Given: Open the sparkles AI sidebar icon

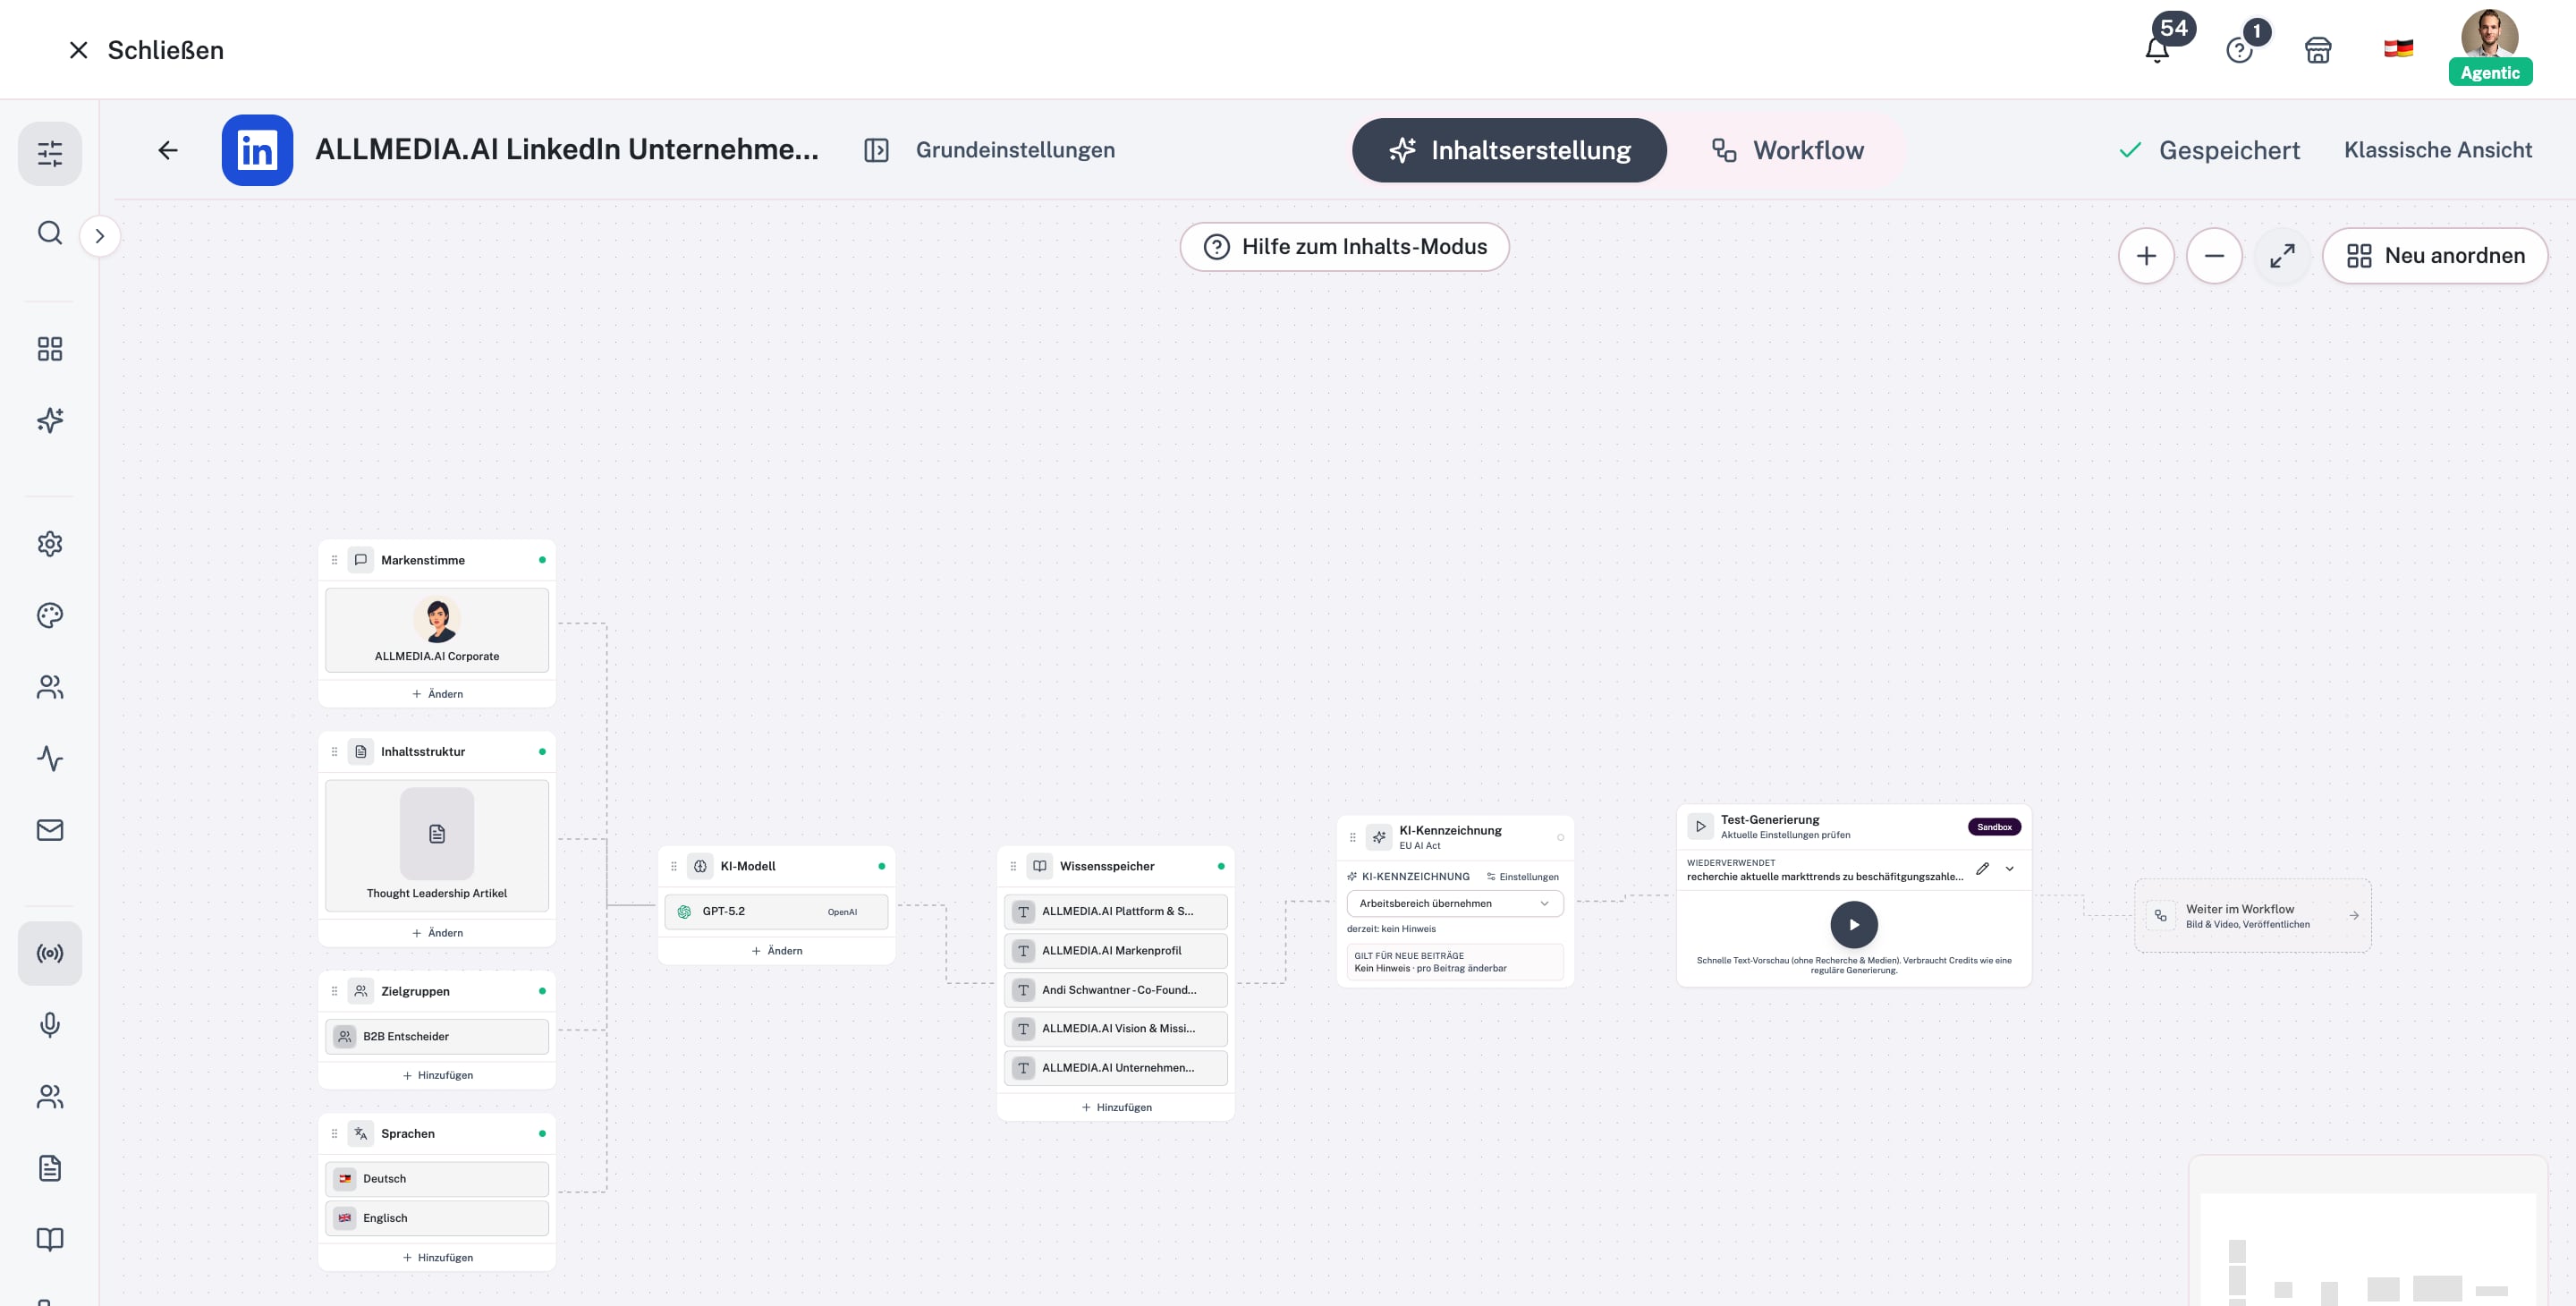Looking at the screenshot, I should tap(50, 420).
